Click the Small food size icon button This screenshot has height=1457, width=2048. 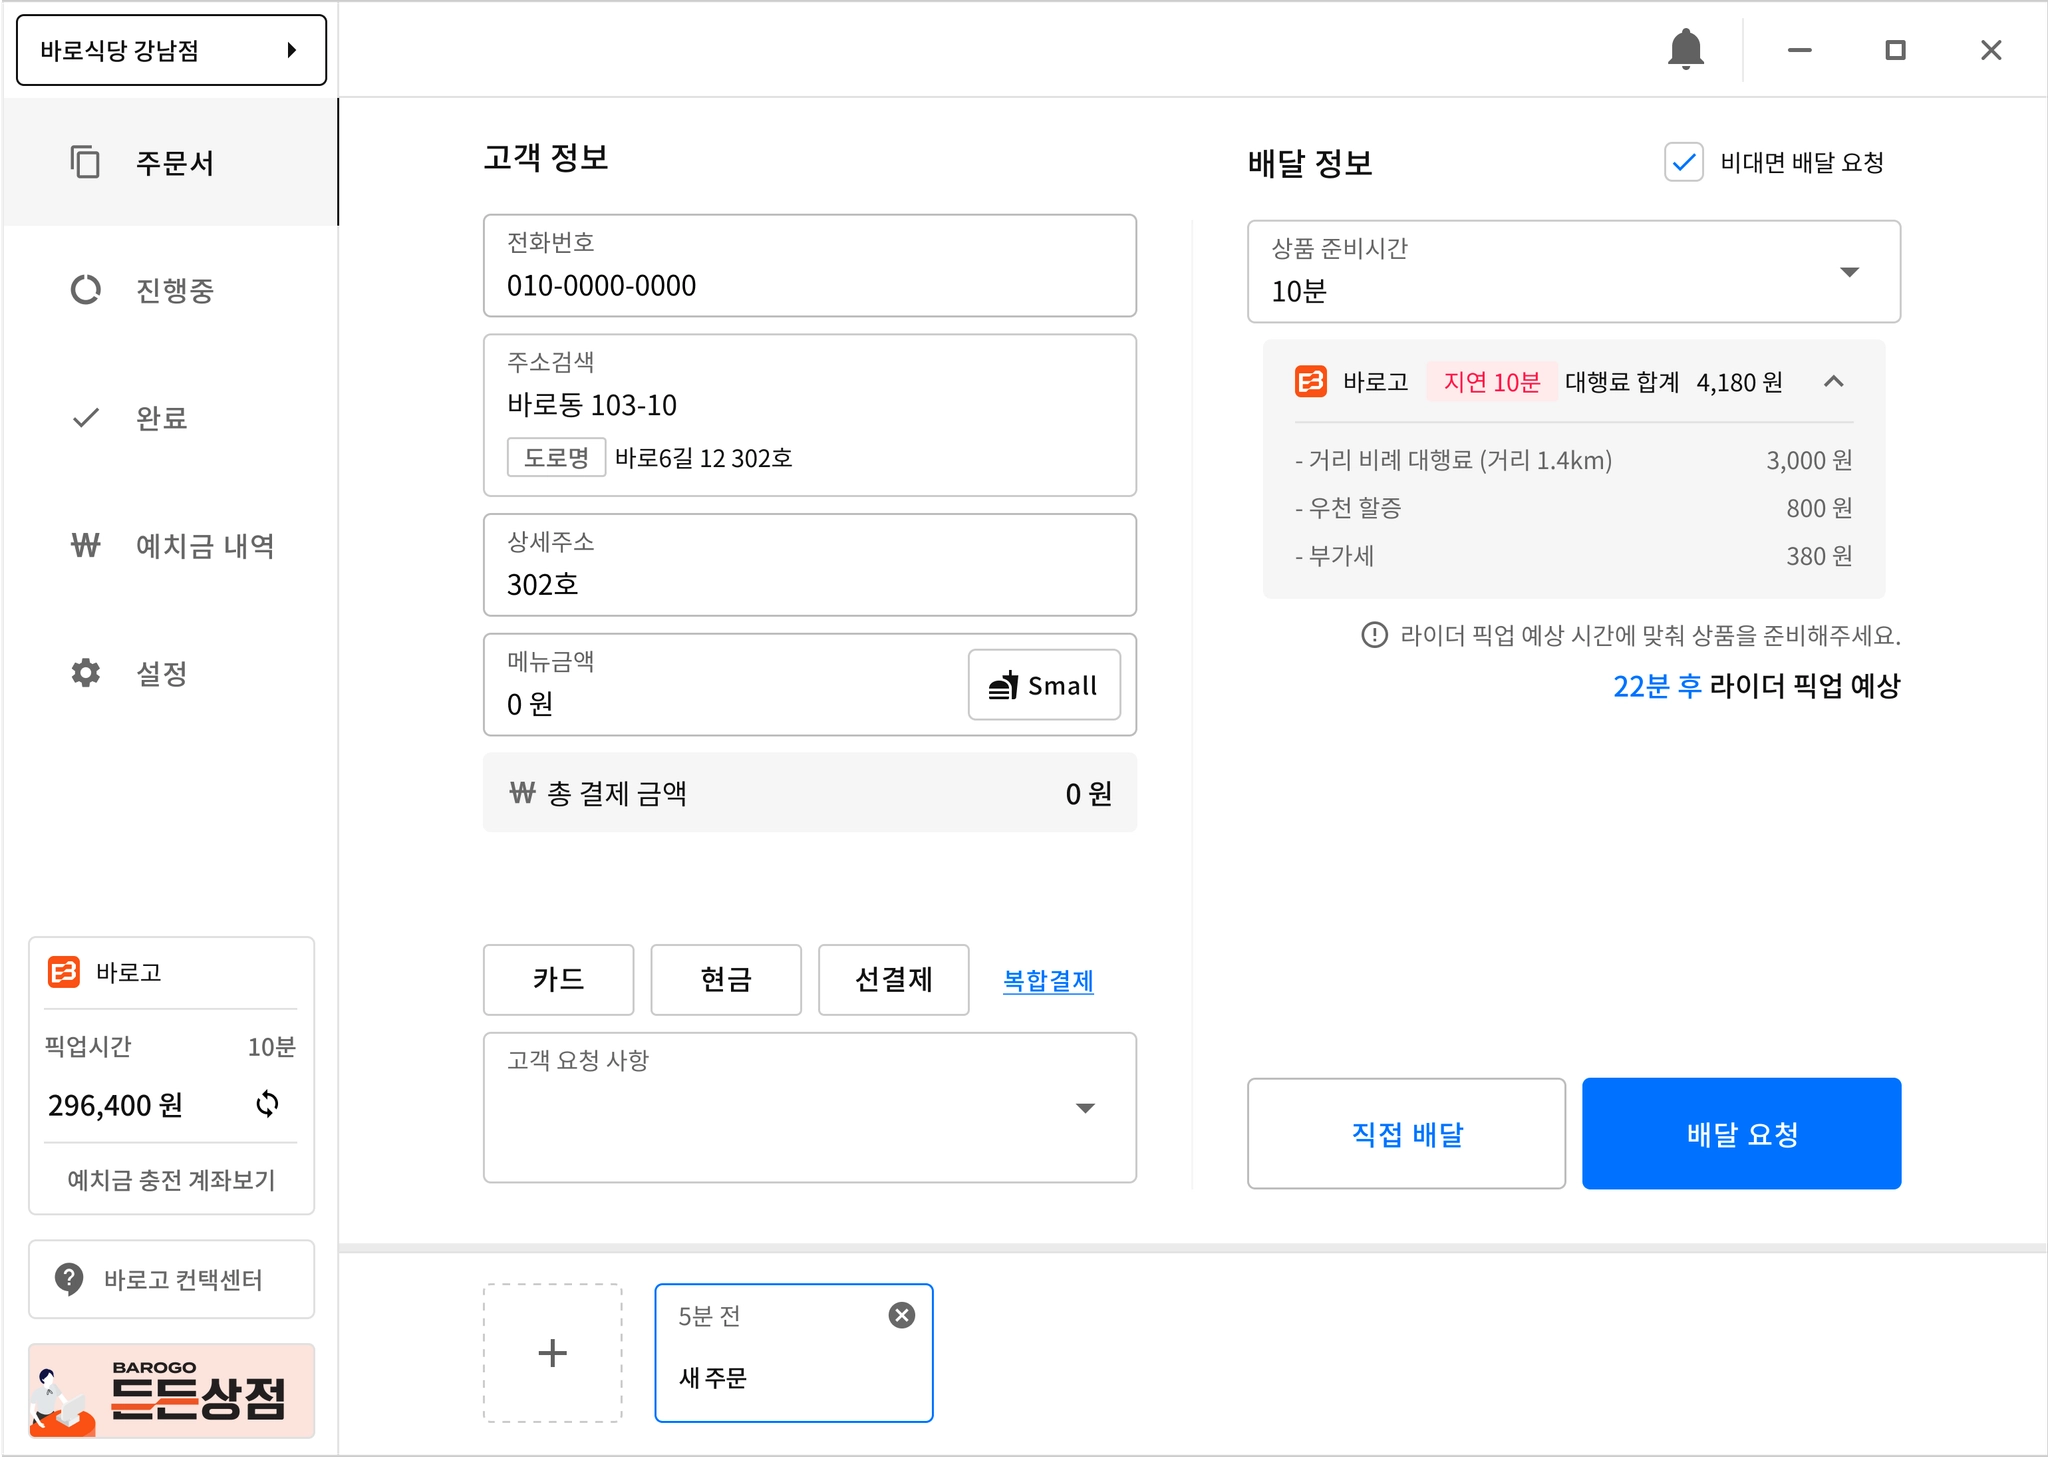tap(1043, 685)
